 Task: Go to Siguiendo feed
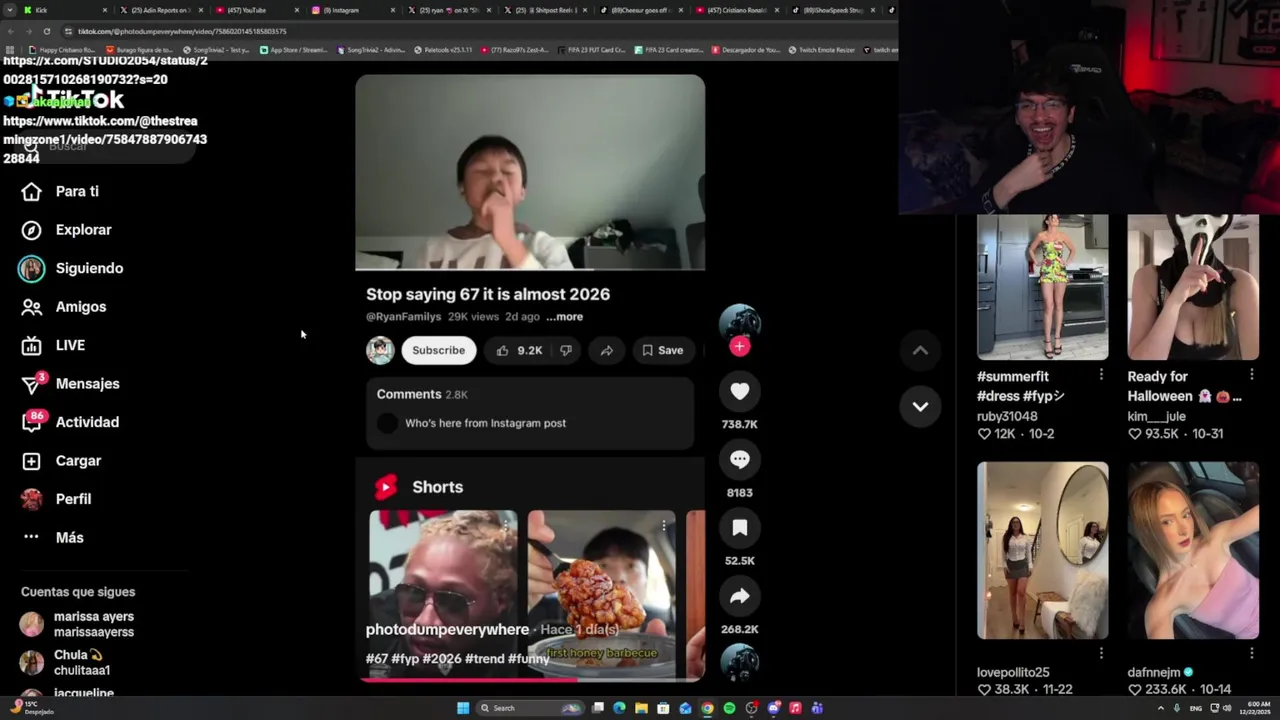[x=72, y=268]
